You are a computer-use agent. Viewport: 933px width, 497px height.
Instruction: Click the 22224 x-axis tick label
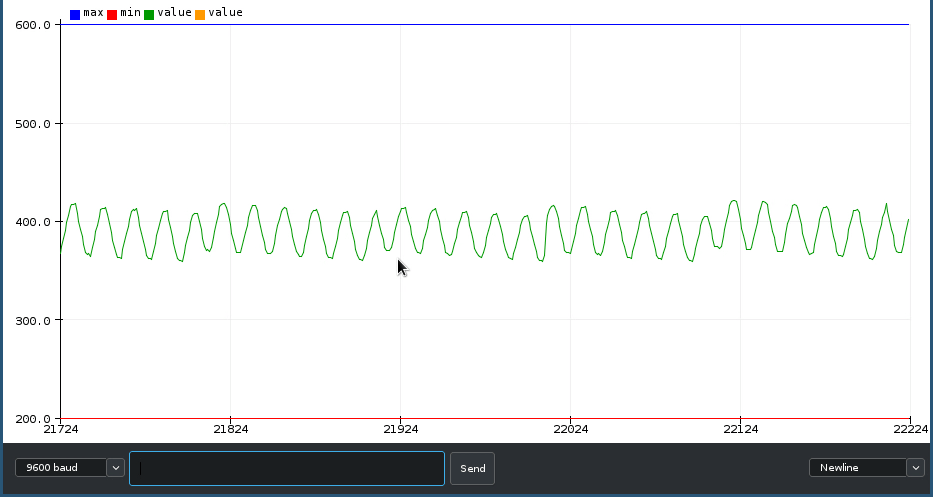tap(909, 429)
